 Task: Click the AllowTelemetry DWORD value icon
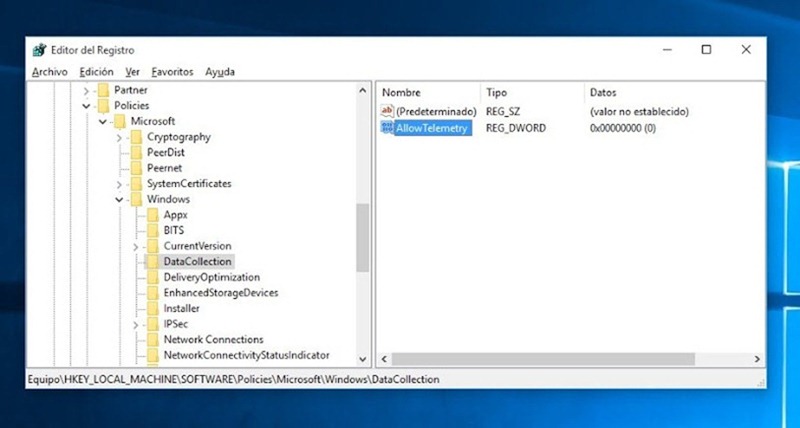coord(388,128)
